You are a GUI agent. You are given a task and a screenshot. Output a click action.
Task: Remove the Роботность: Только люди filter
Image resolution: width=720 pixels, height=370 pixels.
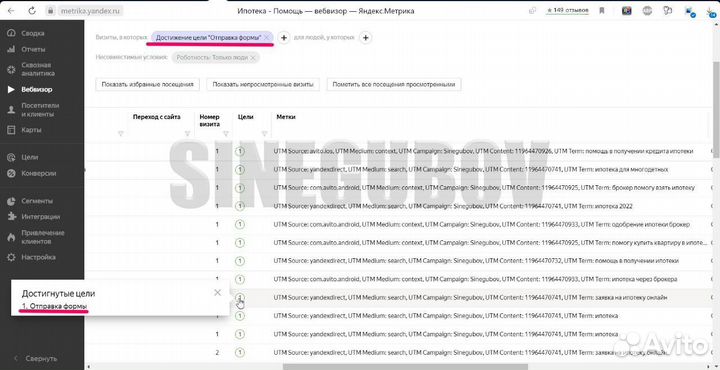253,58
